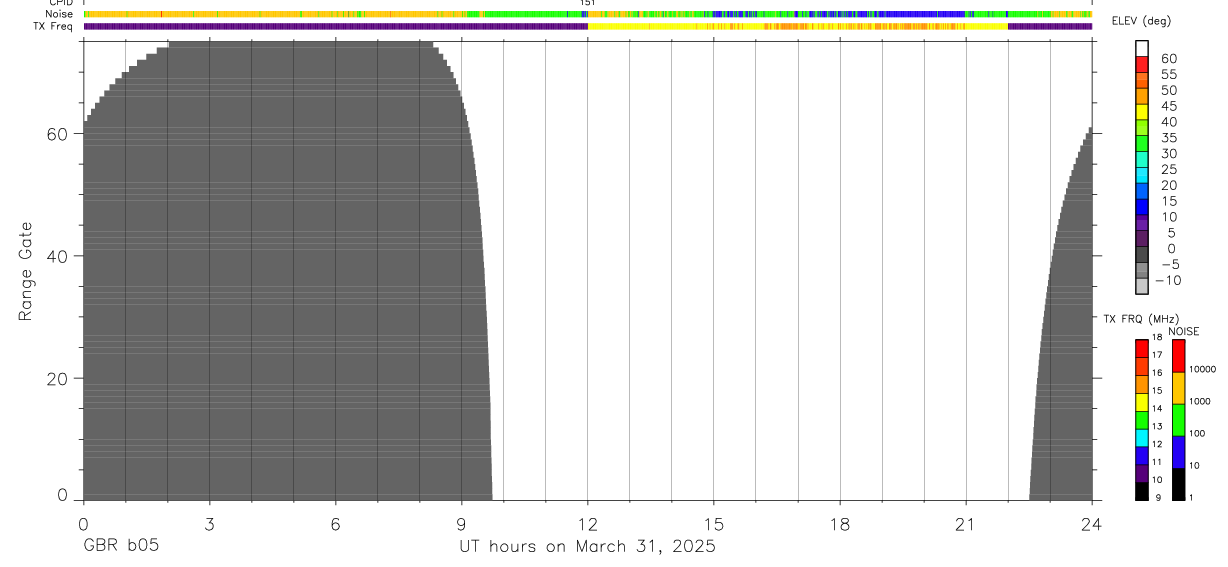
Task: Click the cyan 12–13 MHz segment of TX FRQ colorbar
Action: (x=1142, y=438)
